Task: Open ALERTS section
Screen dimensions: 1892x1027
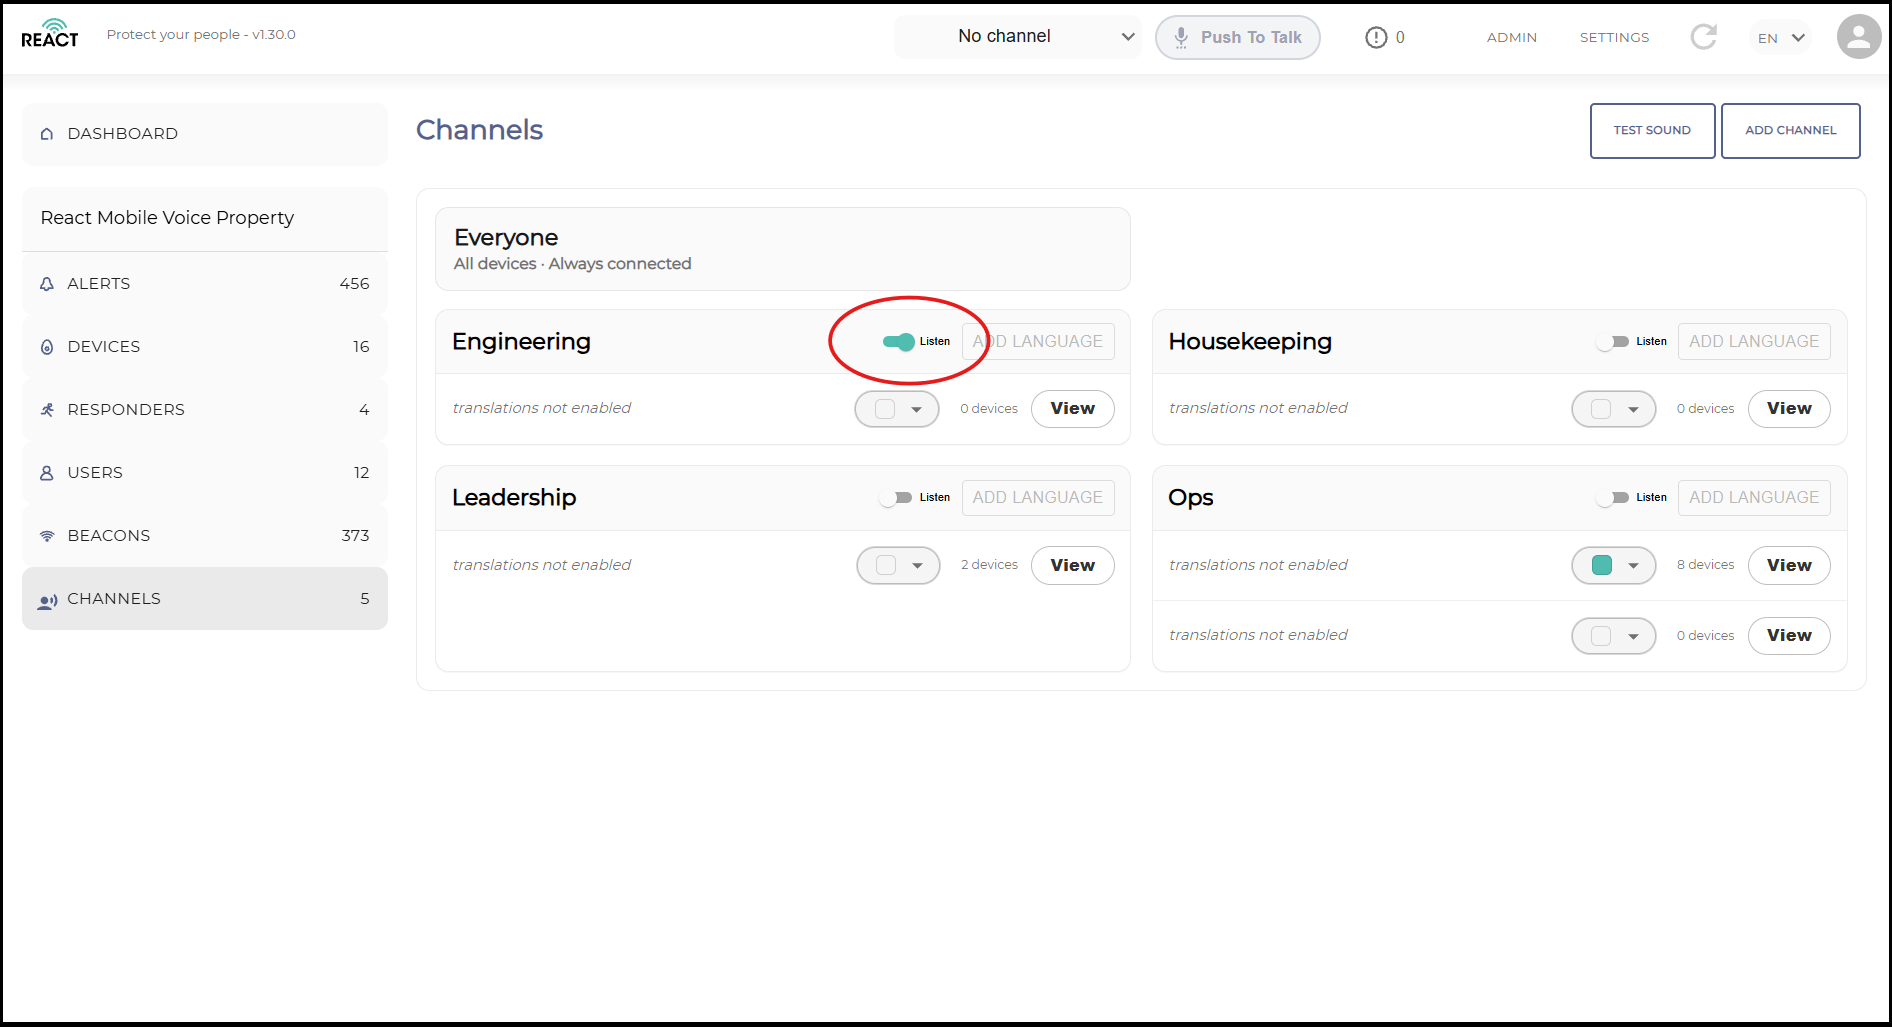Action: pos(205,284)
